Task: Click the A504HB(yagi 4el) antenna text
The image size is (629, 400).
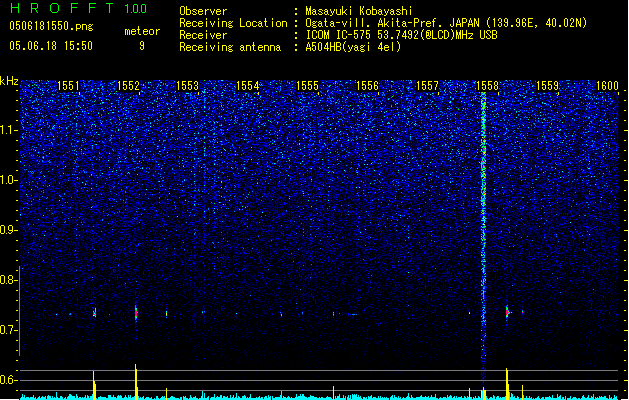Action: 353,47
